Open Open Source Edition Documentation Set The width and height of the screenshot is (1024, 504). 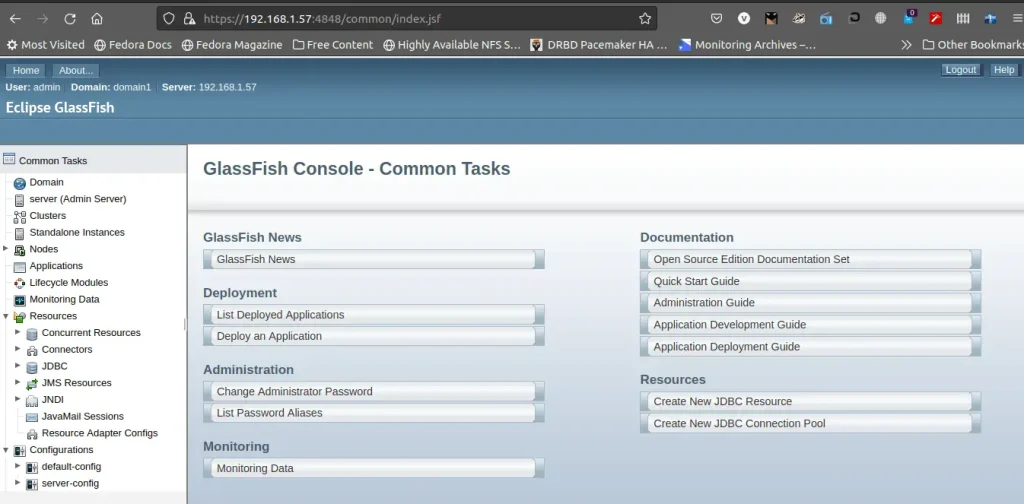click(x=810, y=259)
